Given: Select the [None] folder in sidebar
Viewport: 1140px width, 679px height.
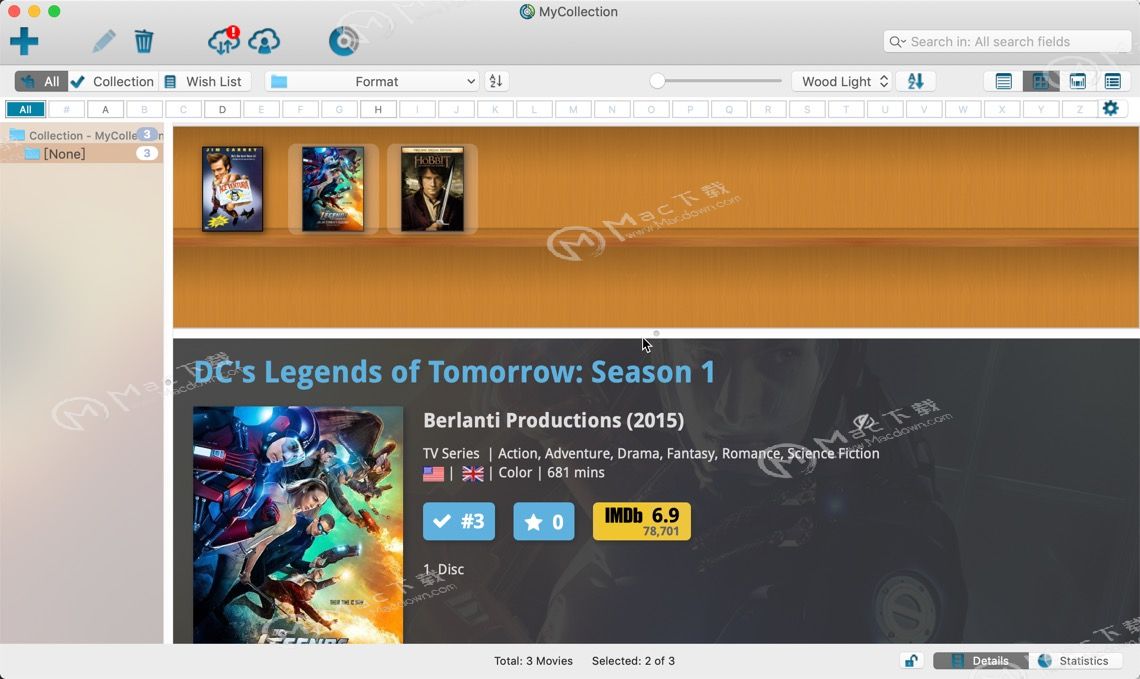Looking at the screenshot, I should tap(81, 153).
